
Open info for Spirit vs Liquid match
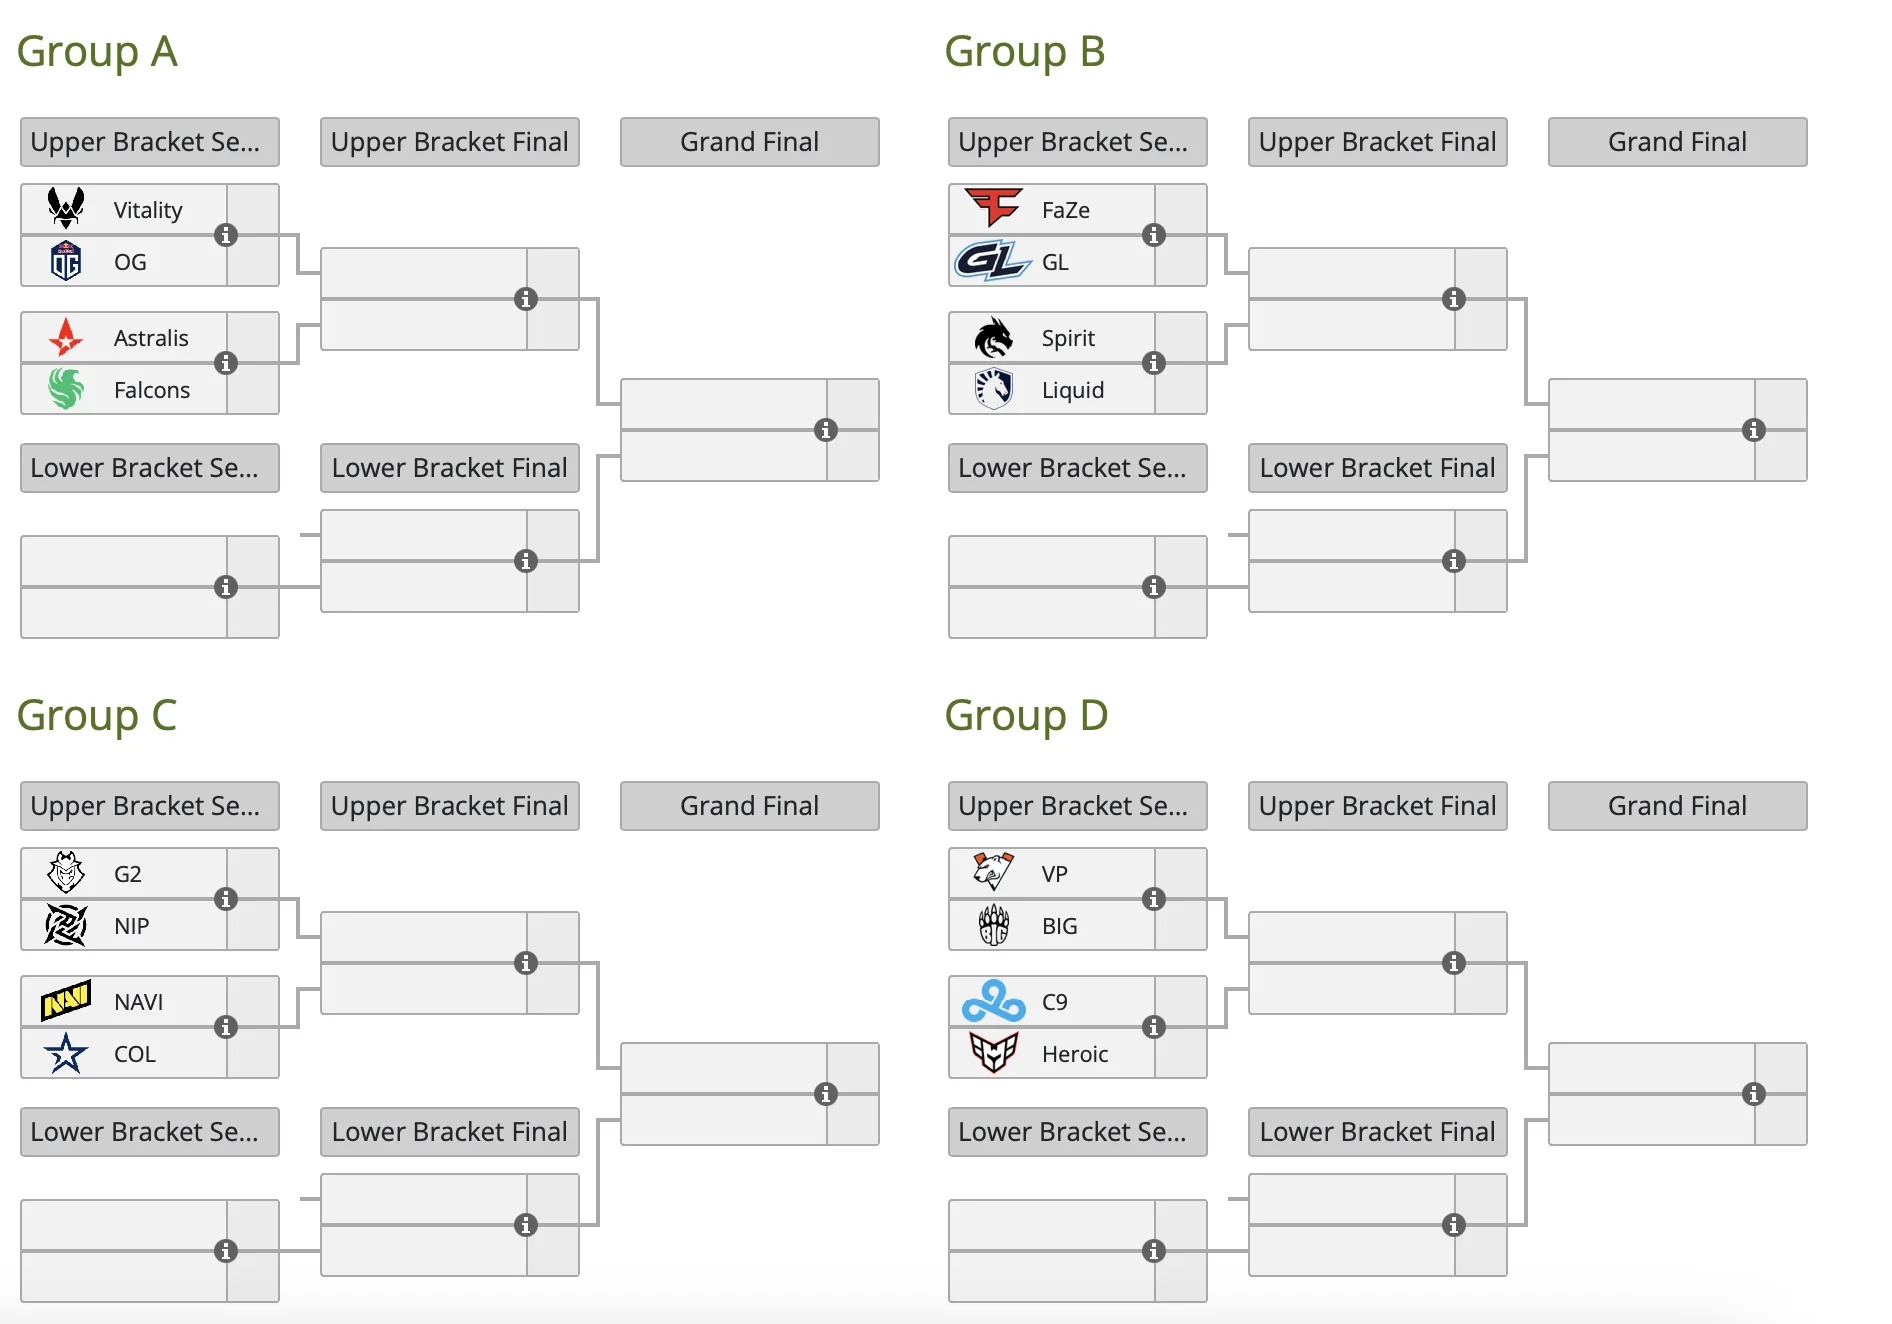pos(1154,363)
